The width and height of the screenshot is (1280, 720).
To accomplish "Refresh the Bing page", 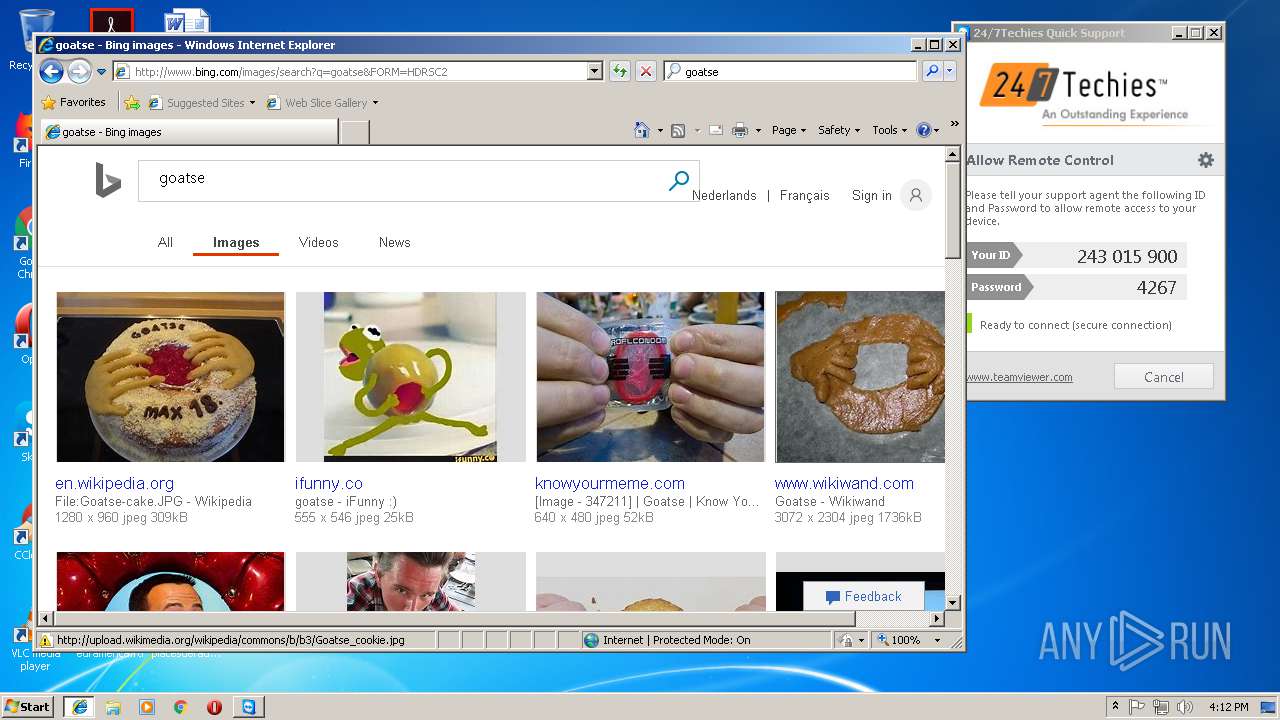I will 620,71.
